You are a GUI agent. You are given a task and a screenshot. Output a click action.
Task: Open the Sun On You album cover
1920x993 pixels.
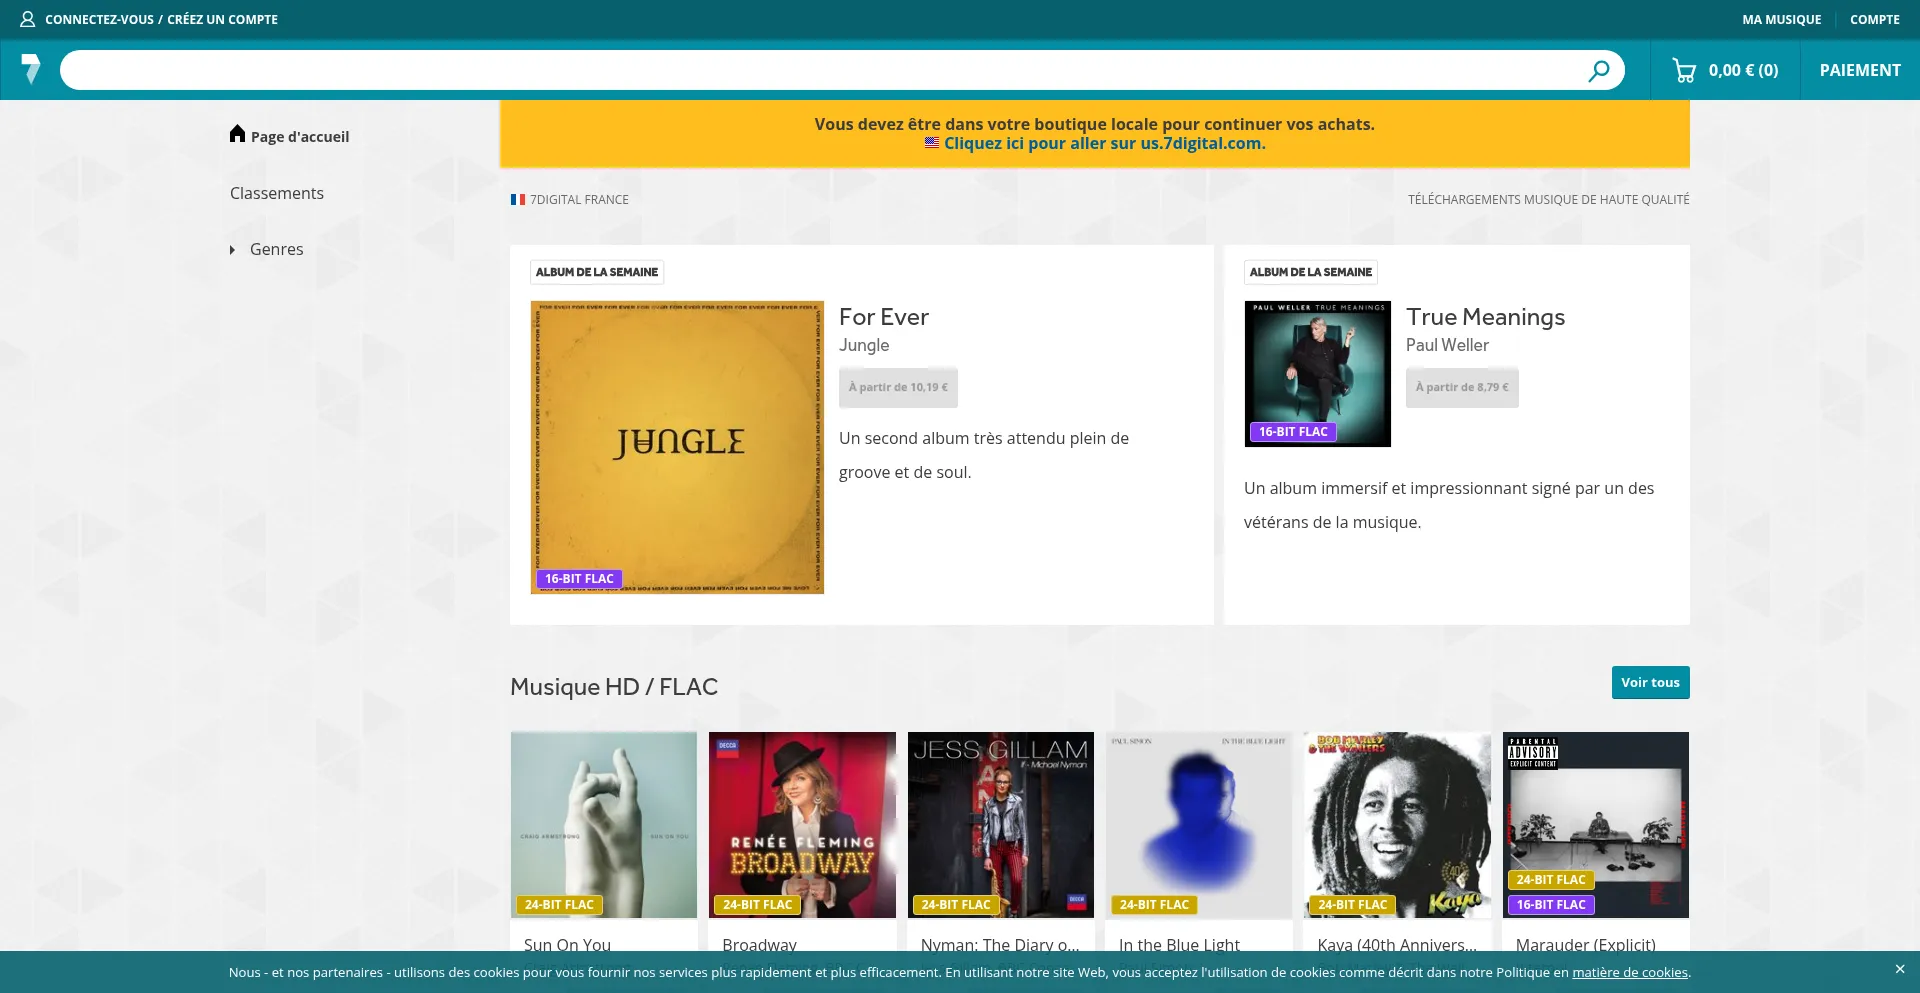pyautogui.click(x=604, y=825)
